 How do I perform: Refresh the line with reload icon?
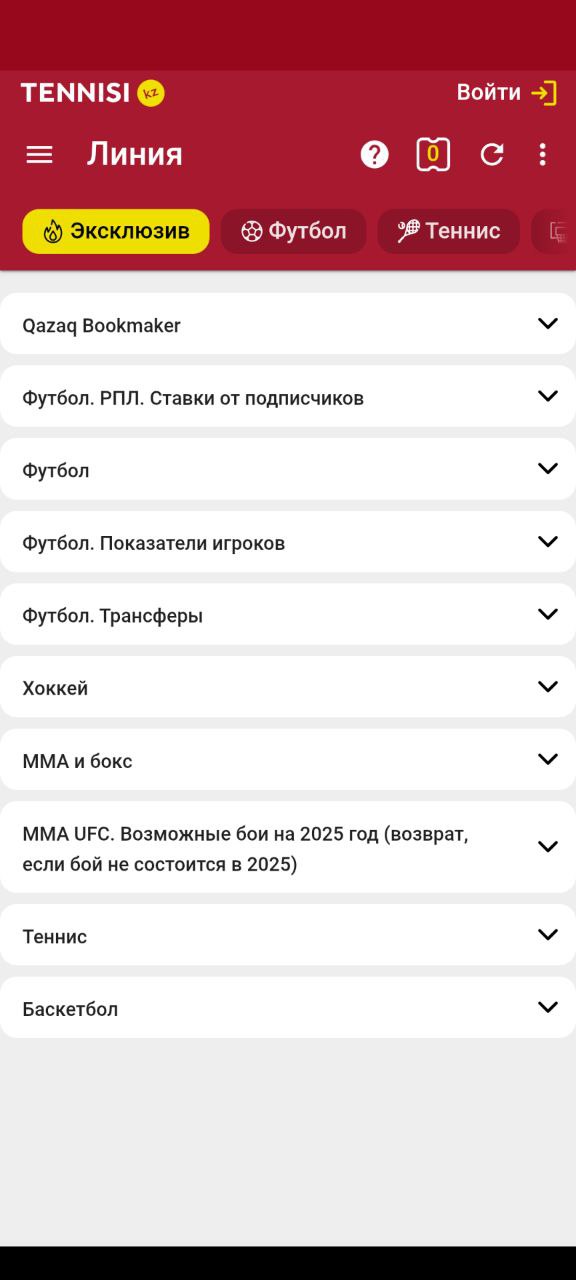[491, 154]
